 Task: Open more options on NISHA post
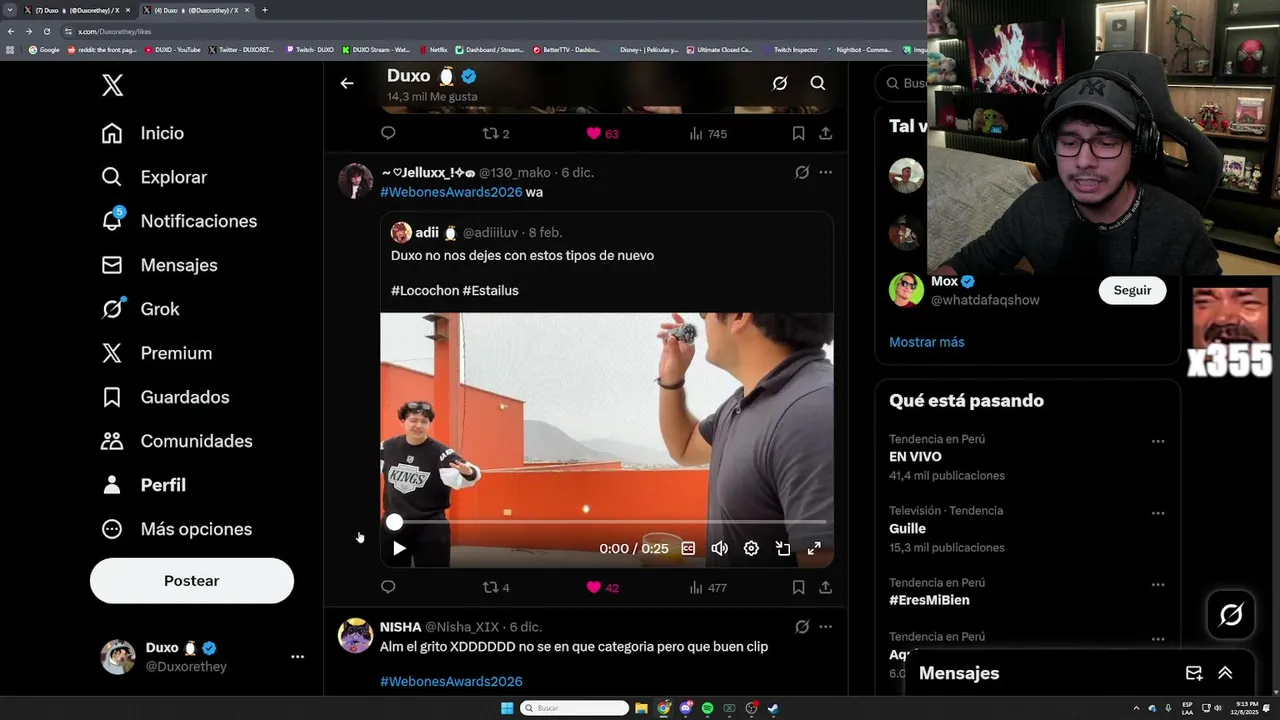825,626
